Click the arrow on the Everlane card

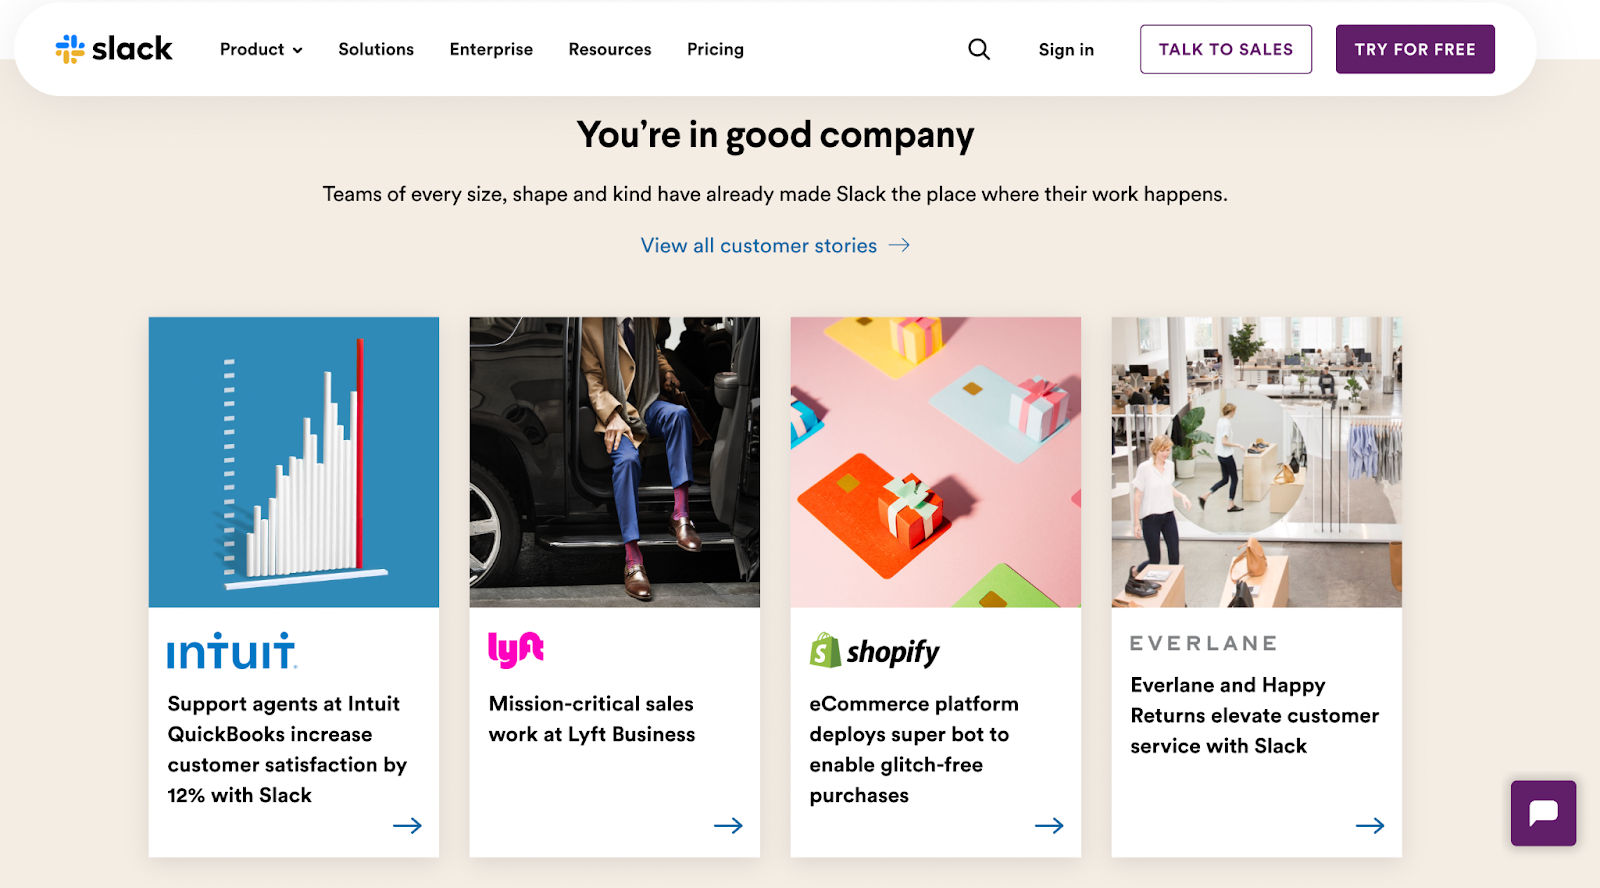[x=1370, y=826]
